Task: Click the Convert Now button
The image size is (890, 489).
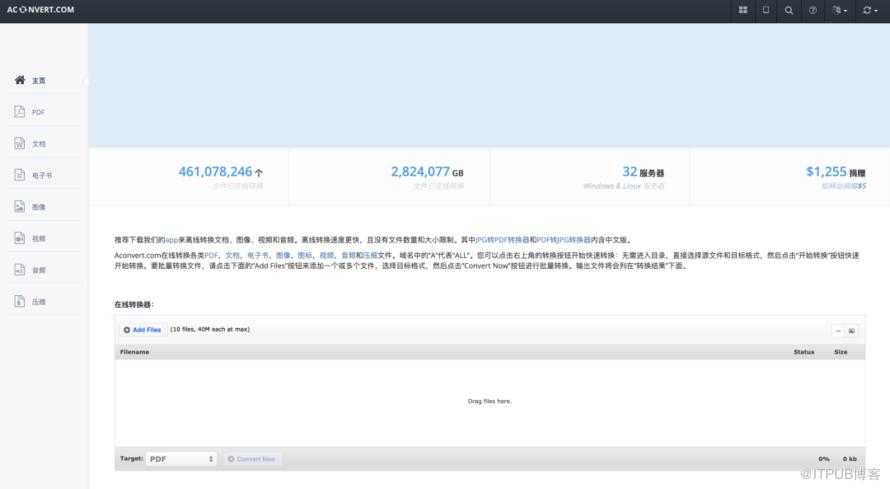Action: click(x=251, y=459)
